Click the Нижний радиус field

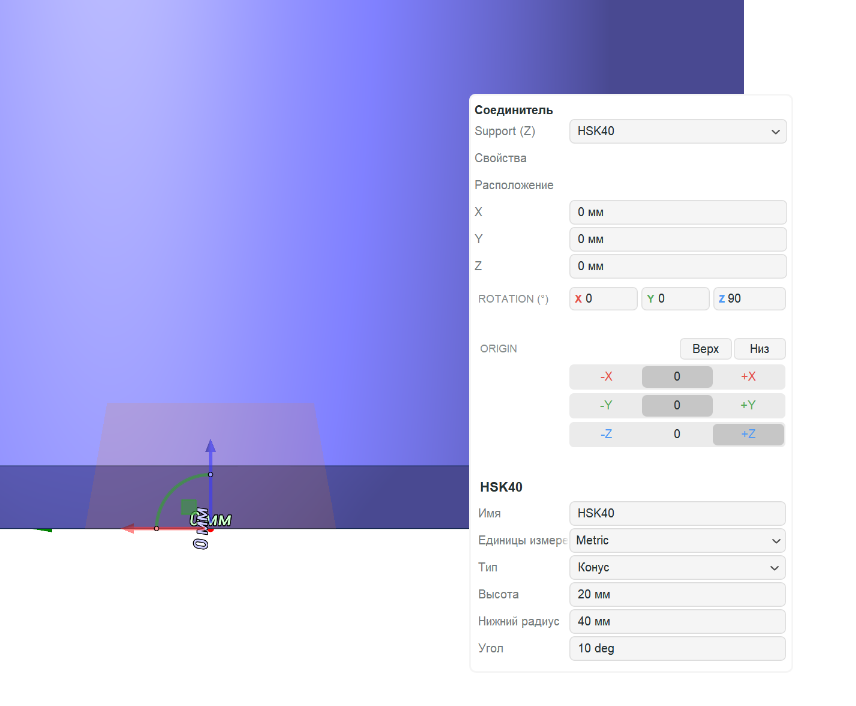click(x=677, y=622)
